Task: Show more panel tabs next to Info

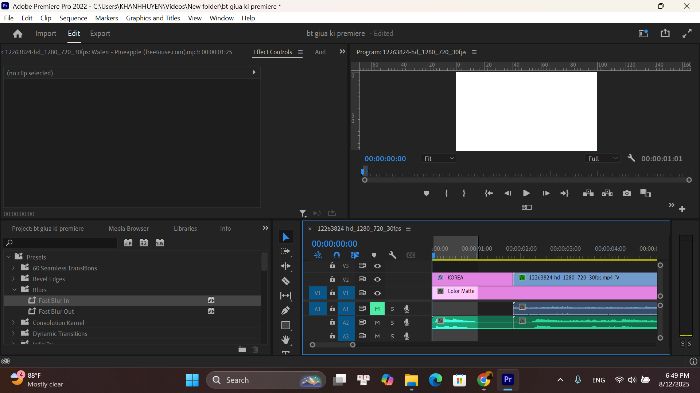Action: tap(265, 228)
